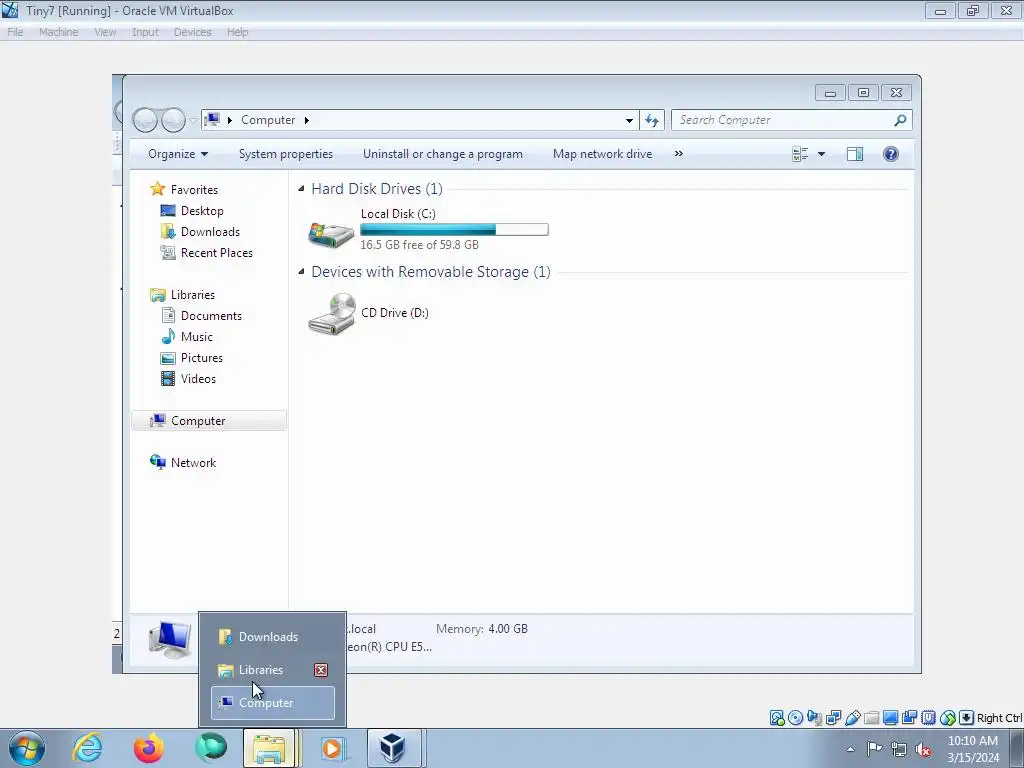The image size is (1024, 768).
Task: Click the network tray icon
Action: coord(899,749)
